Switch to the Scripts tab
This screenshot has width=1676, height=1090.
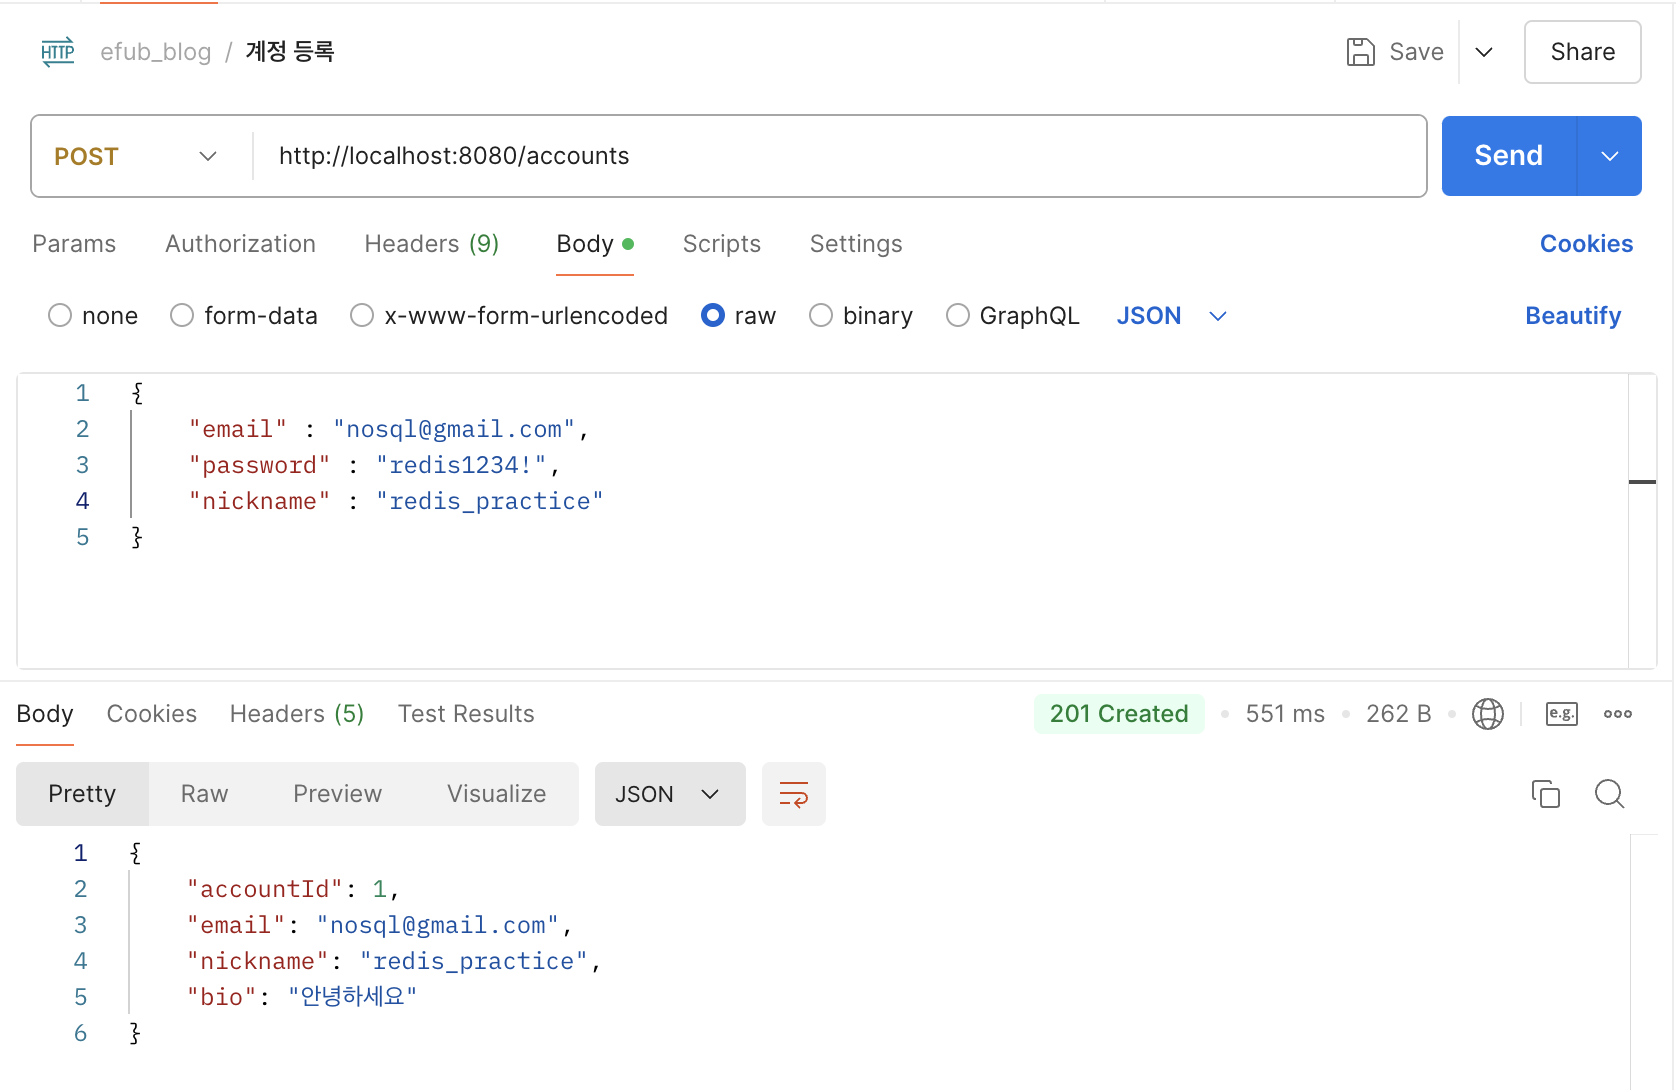(x=722, y=244)
